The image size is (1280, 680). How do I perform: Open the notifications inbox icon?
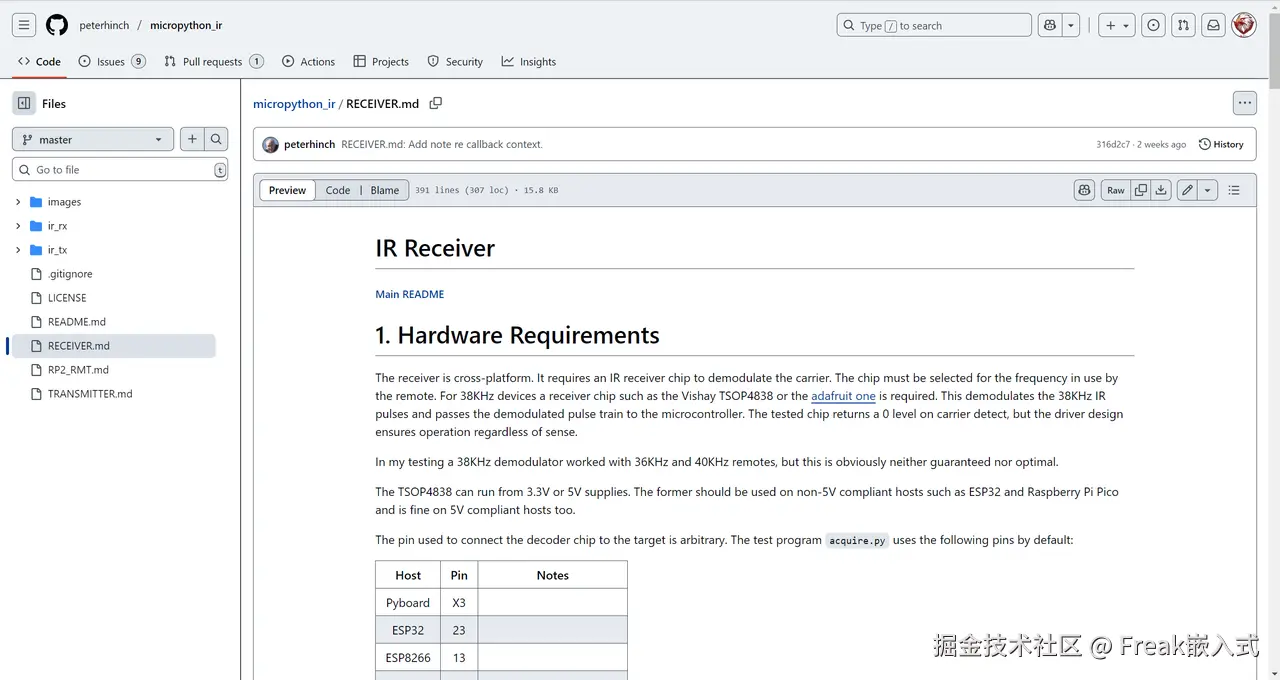[1213, 25]
